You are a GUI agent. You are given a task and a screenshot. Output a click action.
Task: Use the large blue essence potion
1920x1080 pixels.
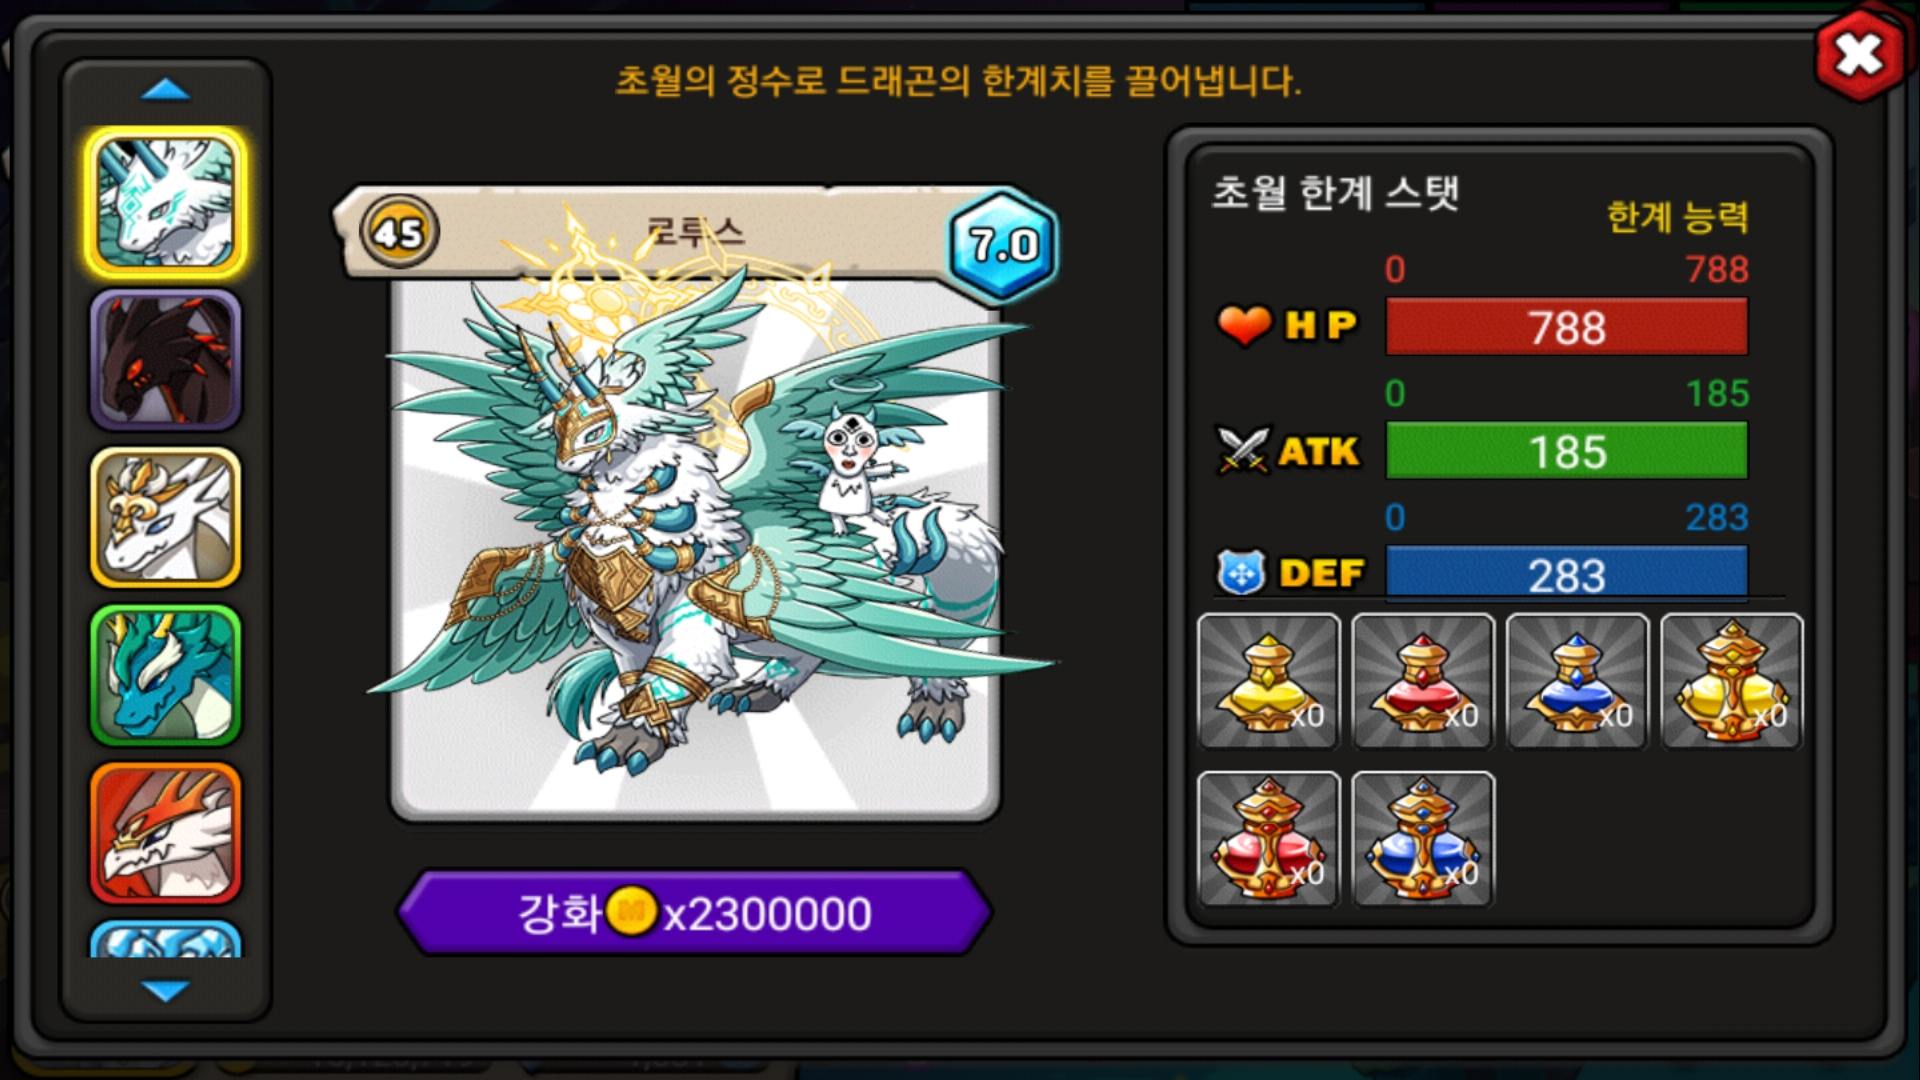click(x=1423, y=838)
